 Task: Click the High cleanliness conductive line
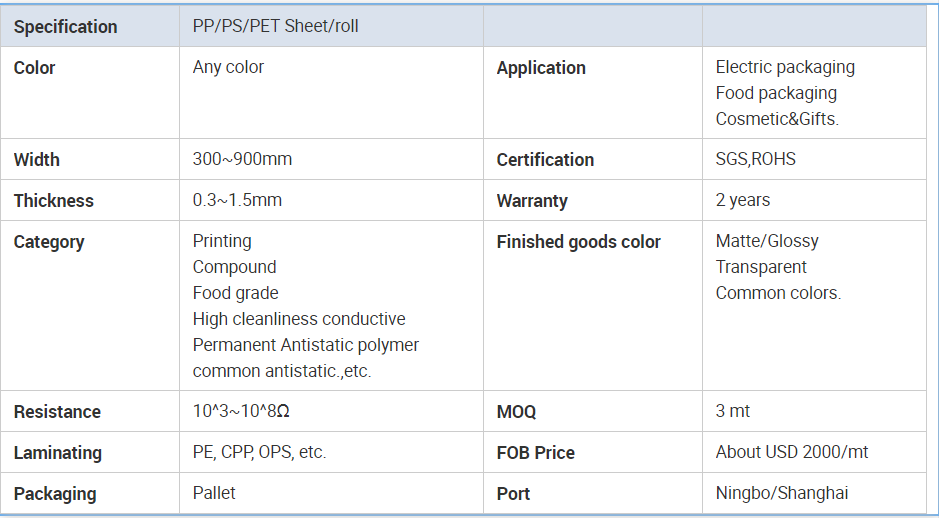(x=299, y=319)
